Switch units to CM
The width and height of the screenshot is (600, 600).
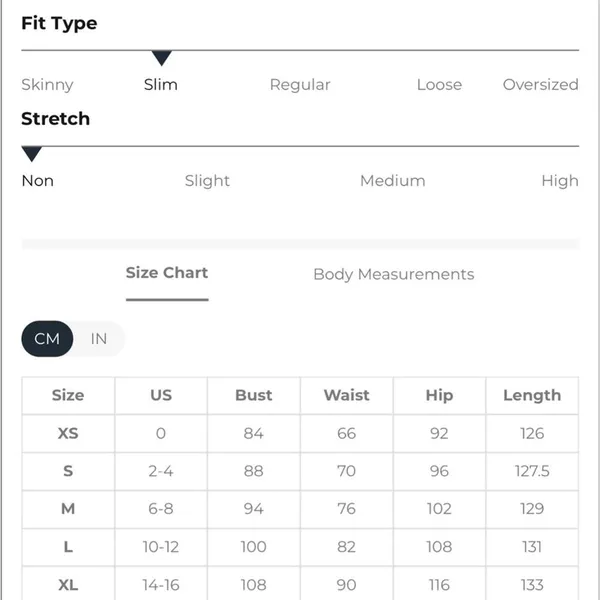coord(47,339)
